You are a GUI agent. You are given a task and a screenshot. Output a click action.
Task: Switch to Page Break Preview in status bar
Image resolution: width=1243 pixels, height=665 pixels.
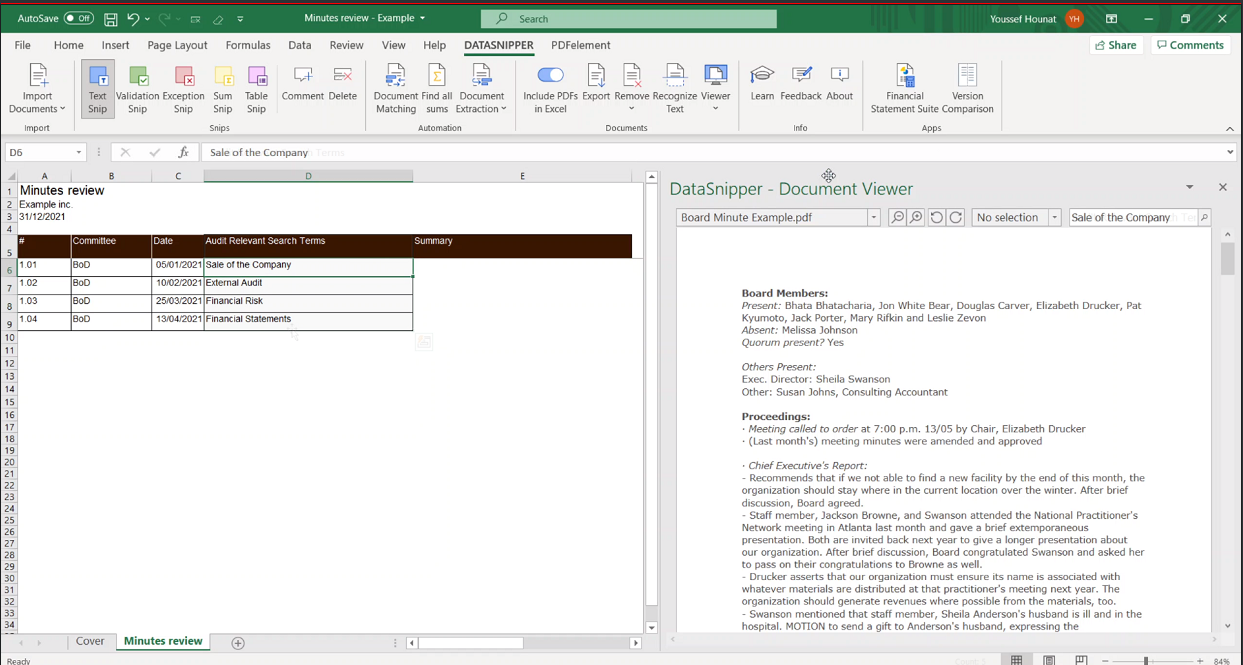tap(1081, 660)
